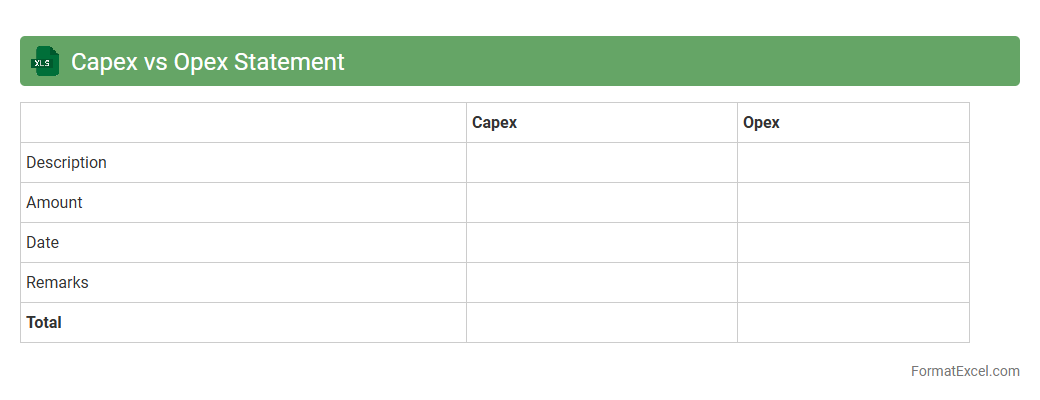The width and height of the screenshot is (1040, 400).
Task: Select the Capex cell in Description row
Action: tap(601, 163)
